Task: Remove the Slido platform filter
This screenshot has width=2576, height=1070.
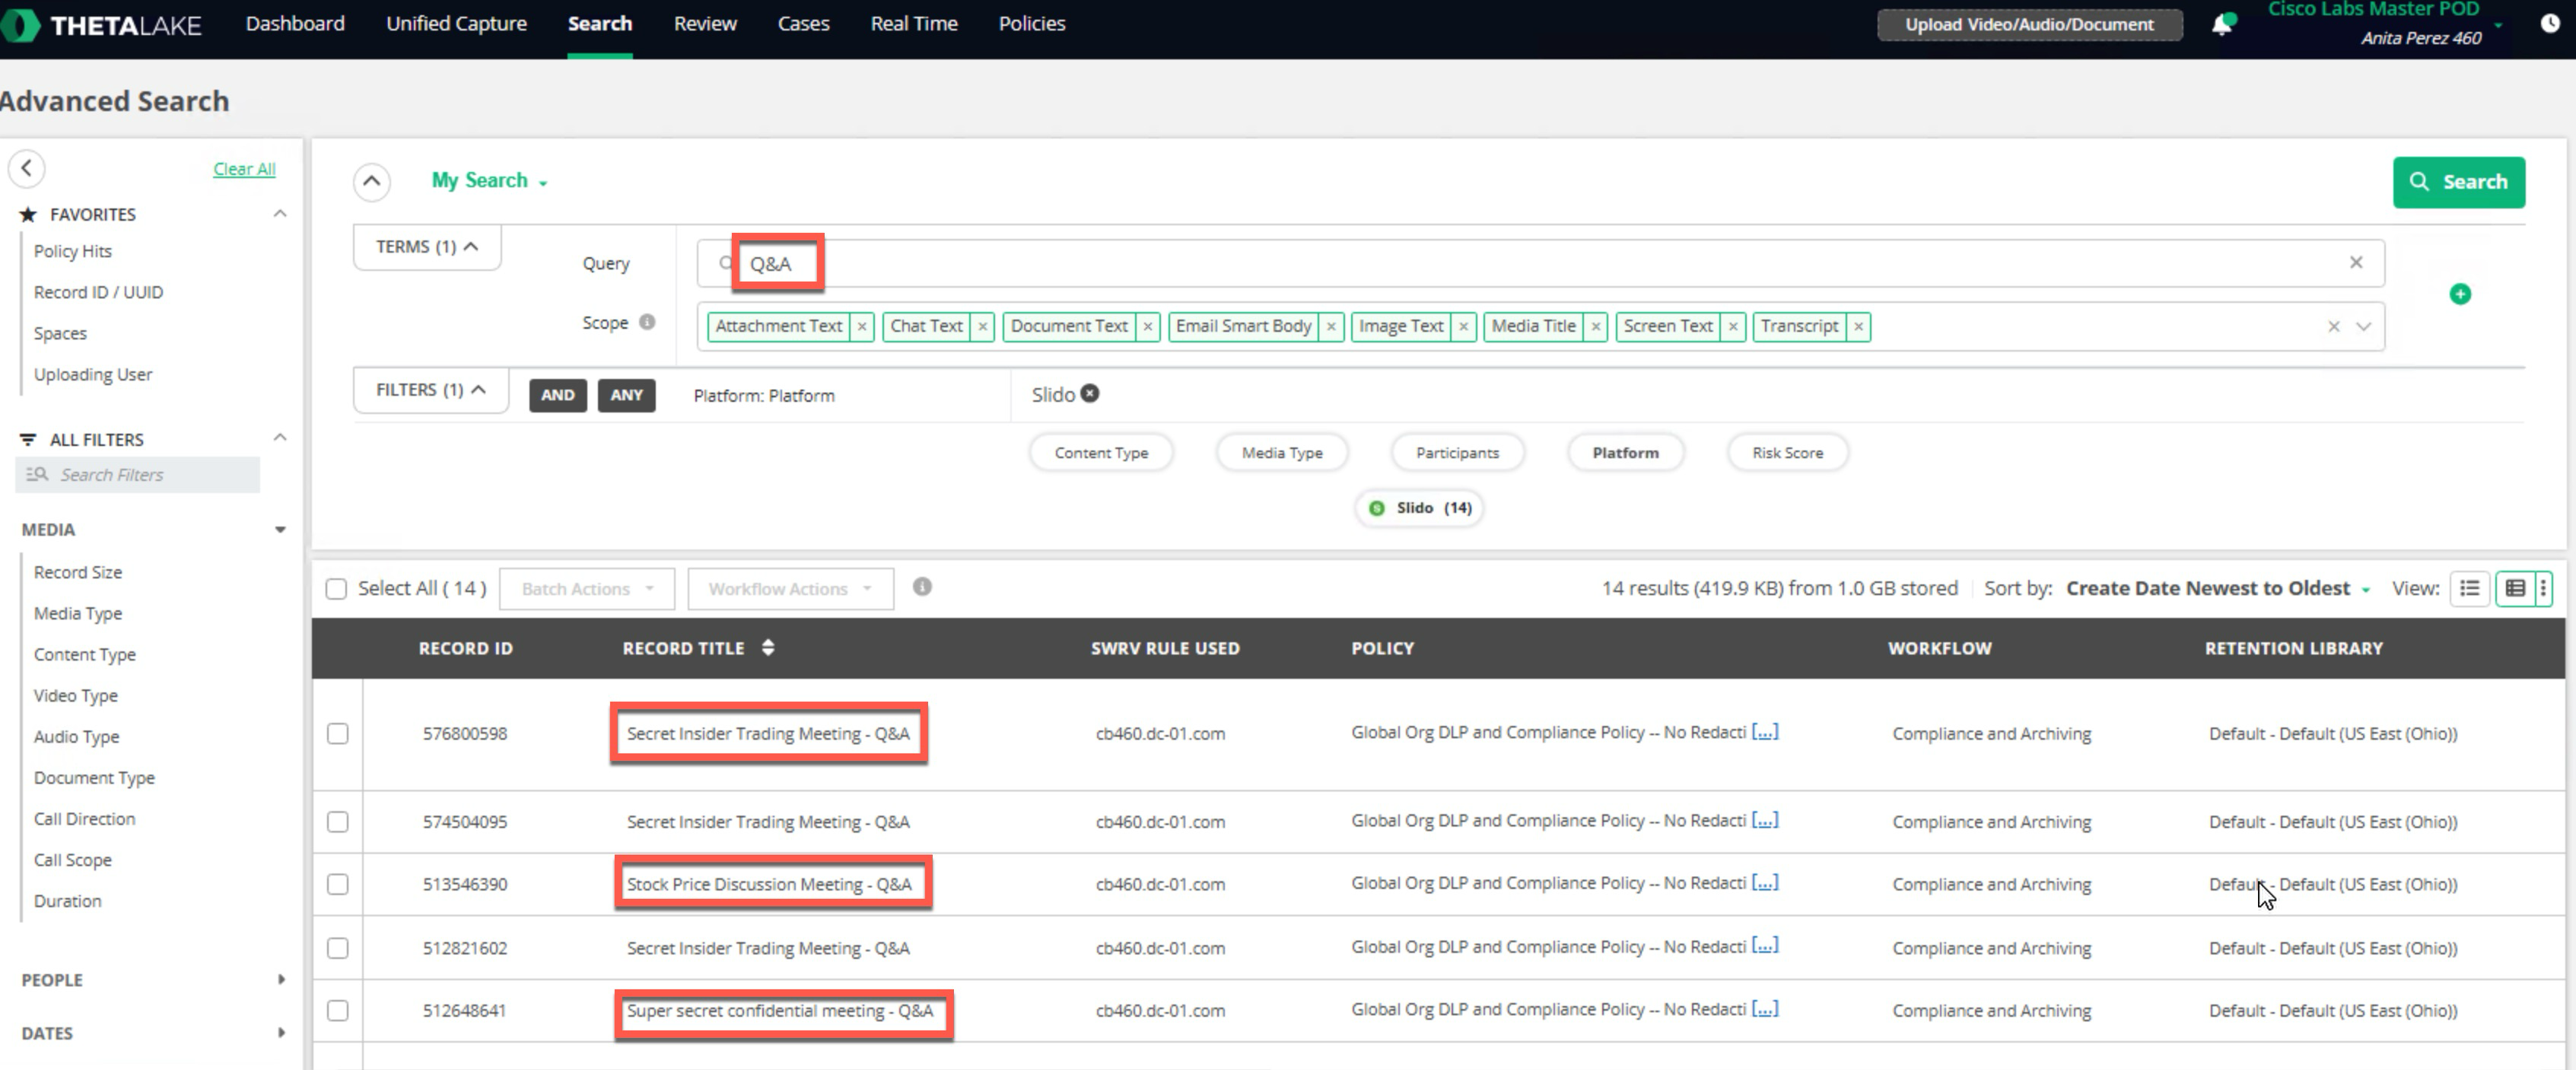Action: tap(1090, 394)
